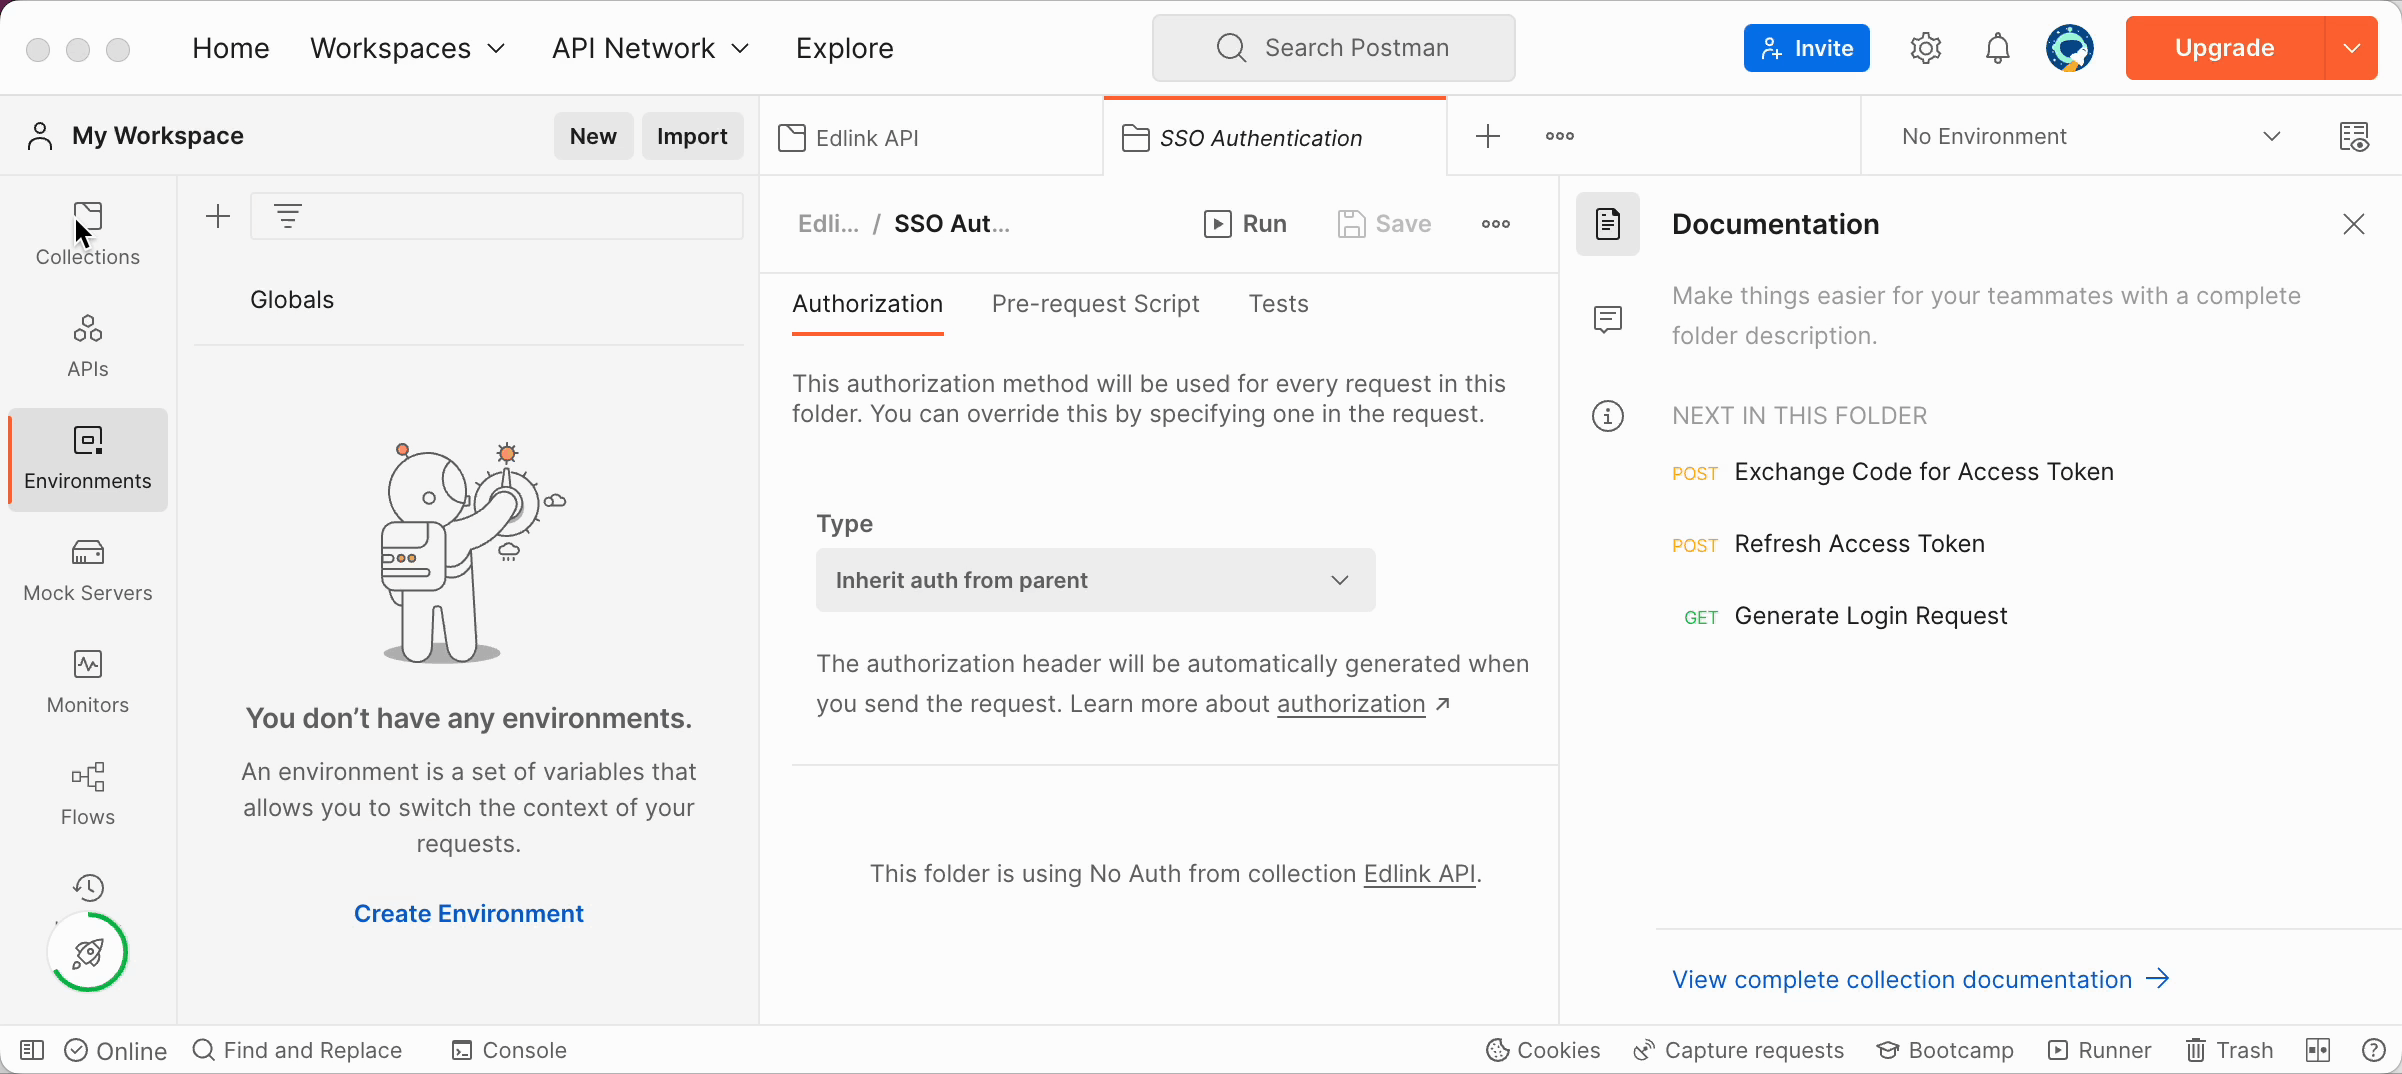
Task: Open Cookies from the status bar
Action: 1542,1050
